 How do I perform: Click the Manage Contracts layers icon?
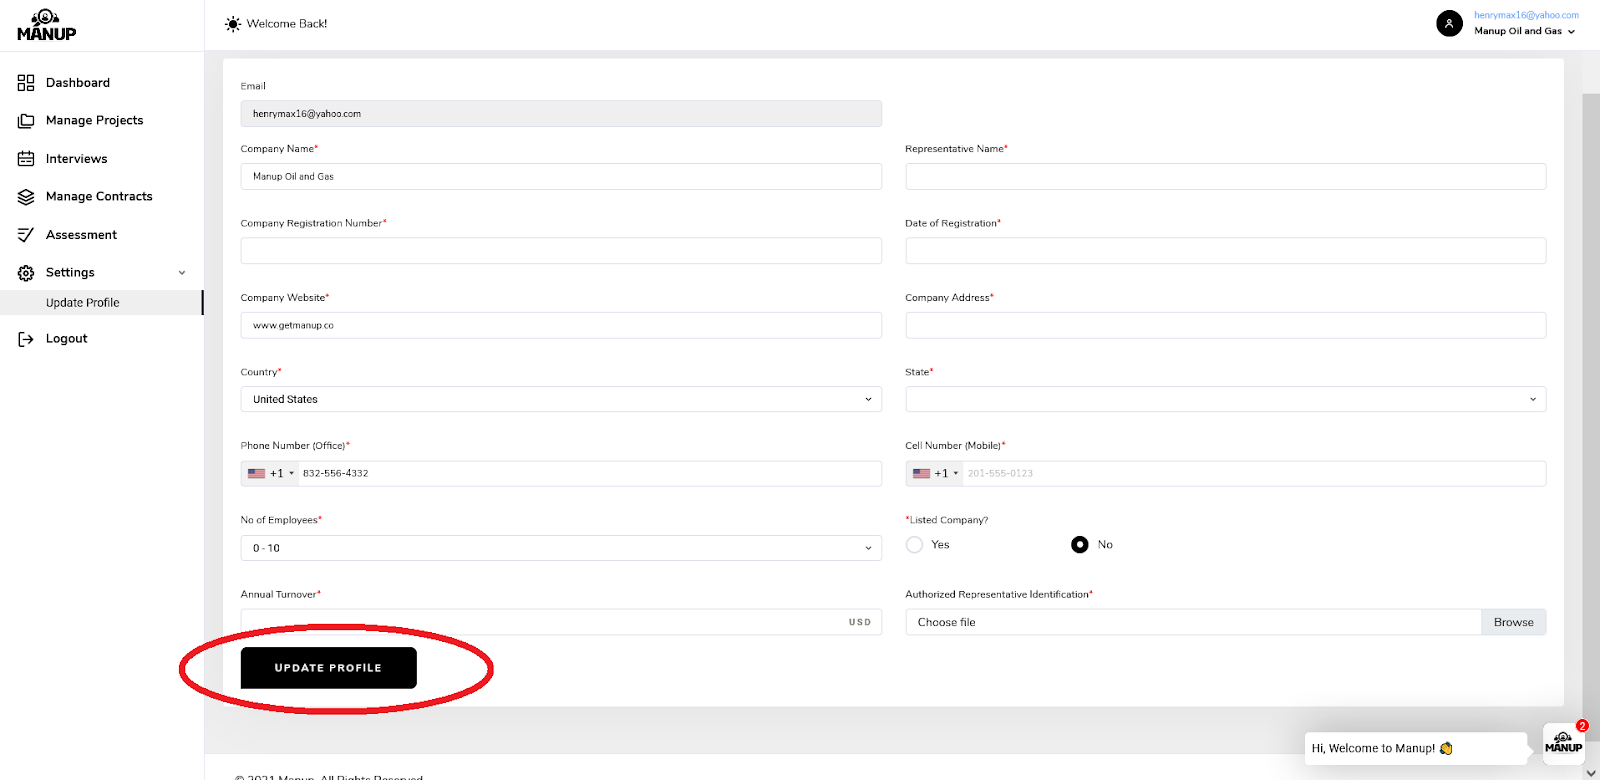26,197
